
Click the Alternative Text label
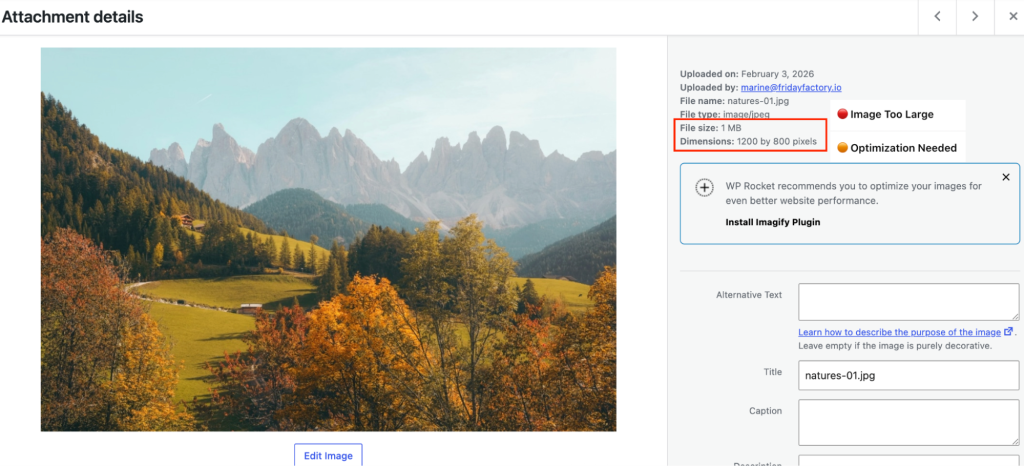[749, 294]
